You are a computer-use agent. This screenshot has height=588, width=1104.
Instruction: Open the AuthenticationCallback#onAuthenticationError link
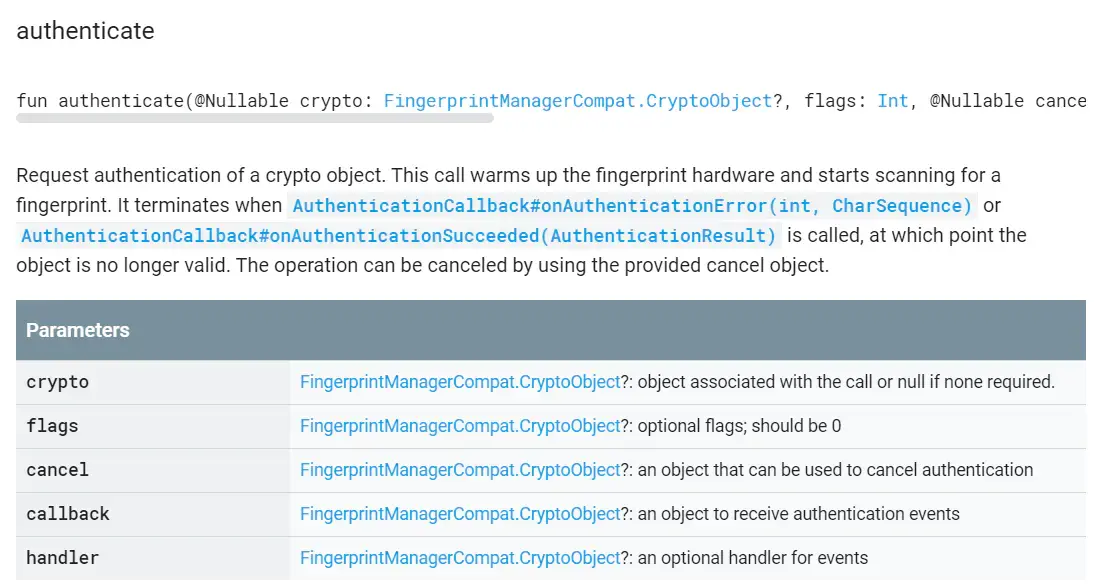click(632, 206)
